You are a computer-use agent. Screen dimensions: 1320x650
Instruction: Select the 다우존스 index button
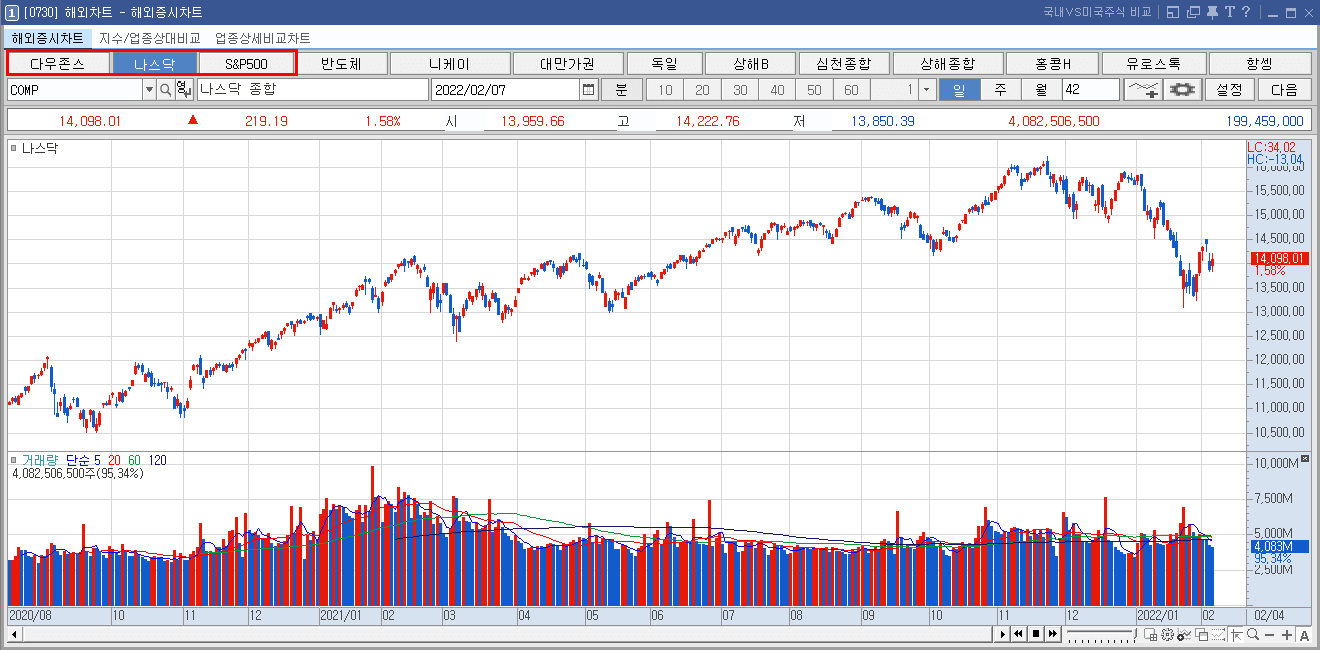[57, 64]
